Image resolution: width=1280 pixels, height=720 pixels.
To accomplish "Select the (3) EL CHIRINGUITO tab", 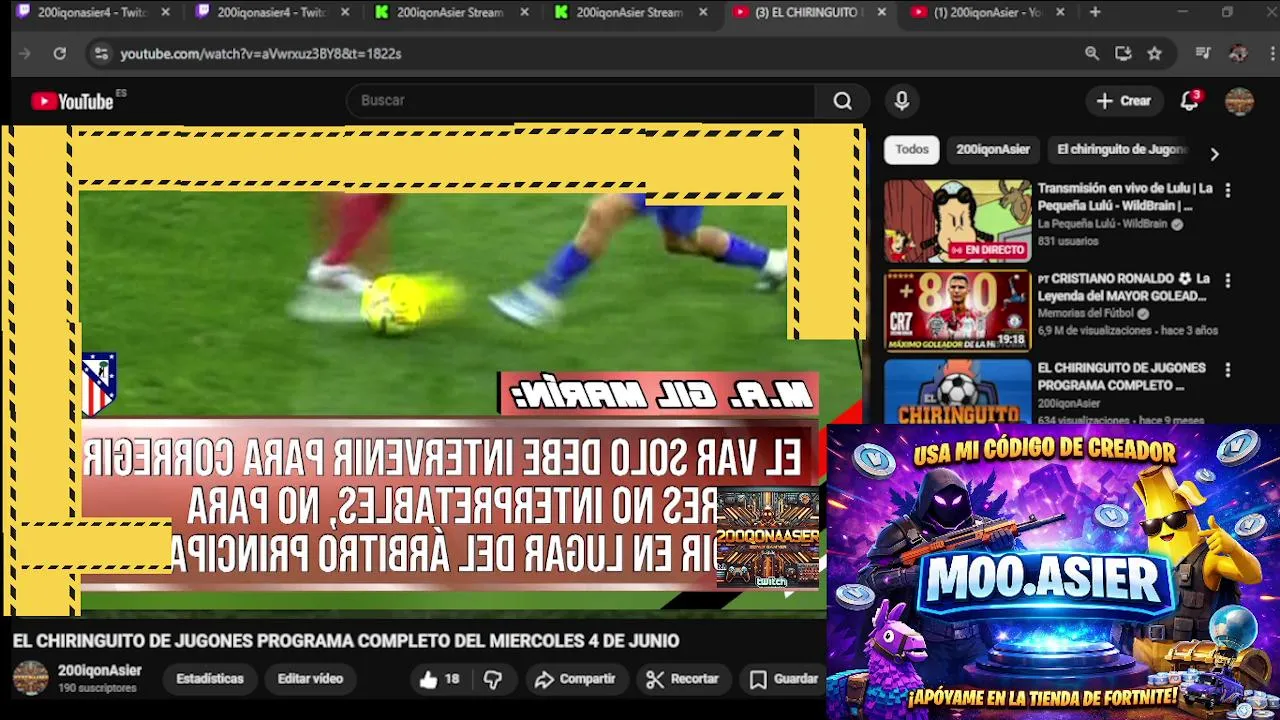I will point(808,13).
